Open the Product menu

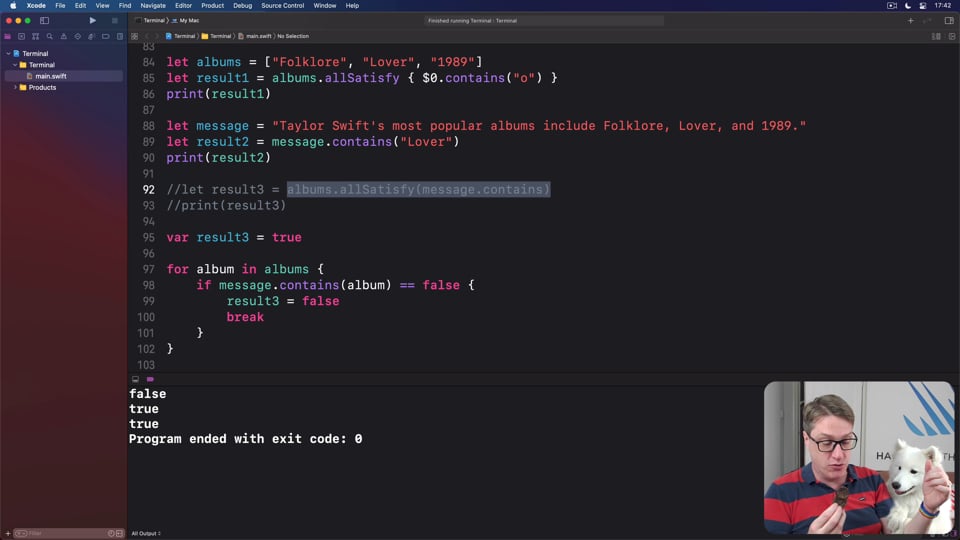pos(212,6)
